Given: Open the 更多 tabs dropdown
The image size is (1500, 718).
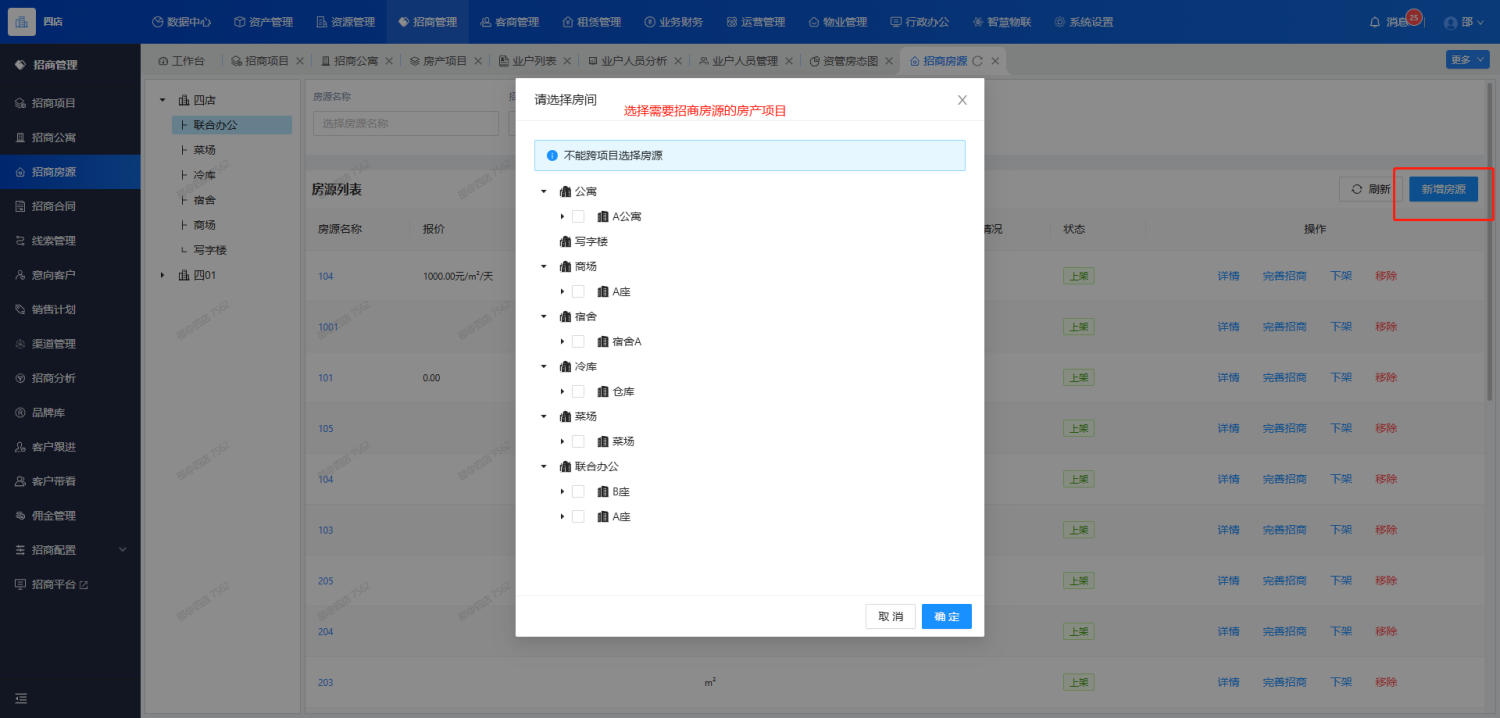Looking at the screenshot, I should [1467, 60].
